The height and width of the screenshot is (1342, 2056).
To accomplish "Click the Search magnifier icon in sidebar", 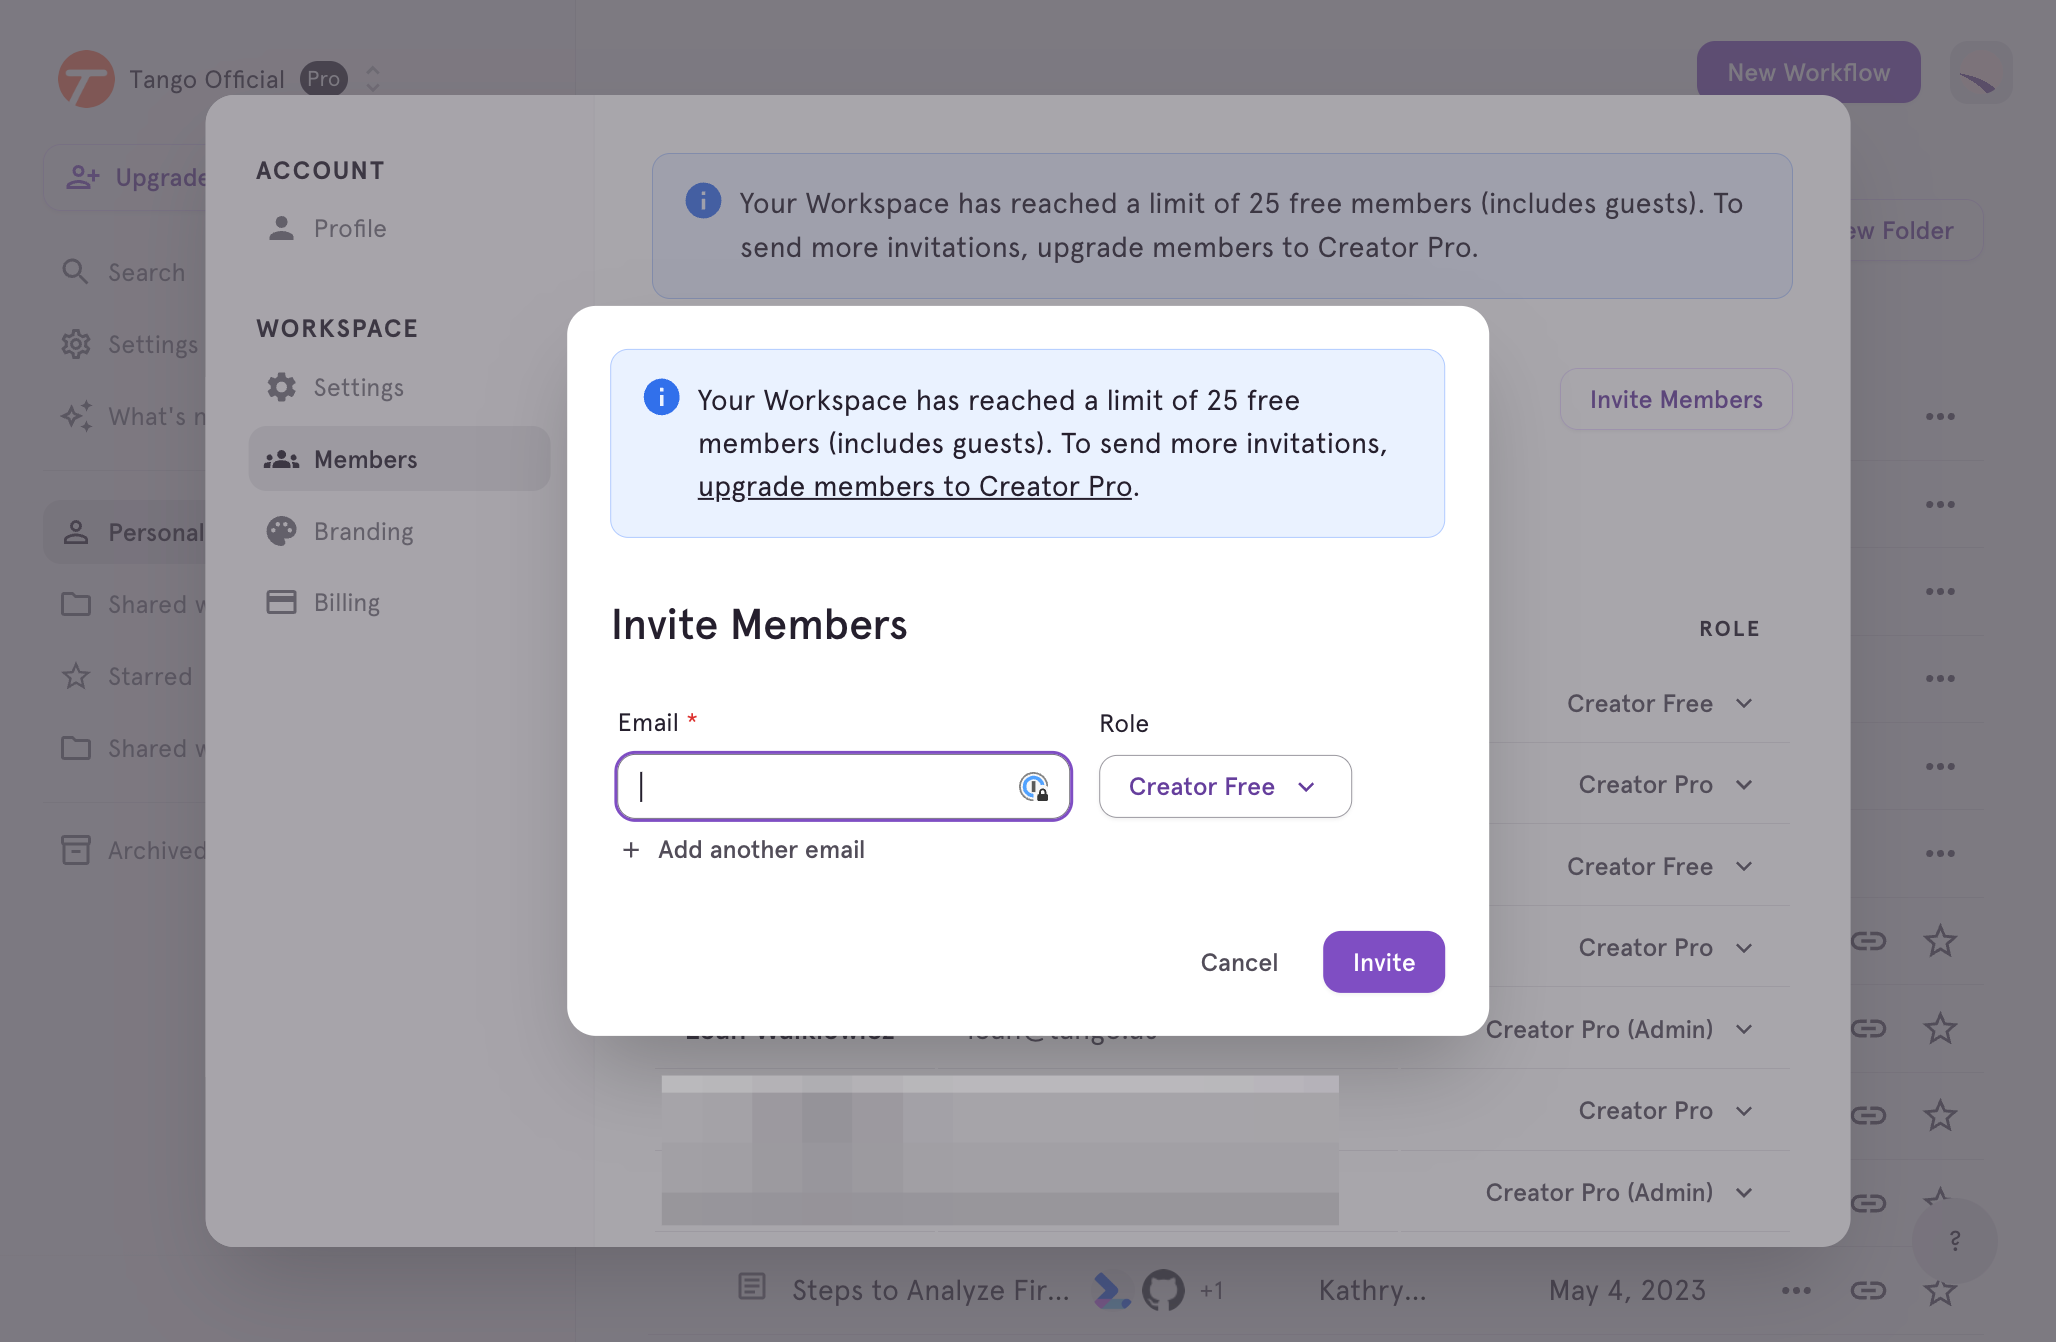I will pyautogui.click(x=75, y=271).
